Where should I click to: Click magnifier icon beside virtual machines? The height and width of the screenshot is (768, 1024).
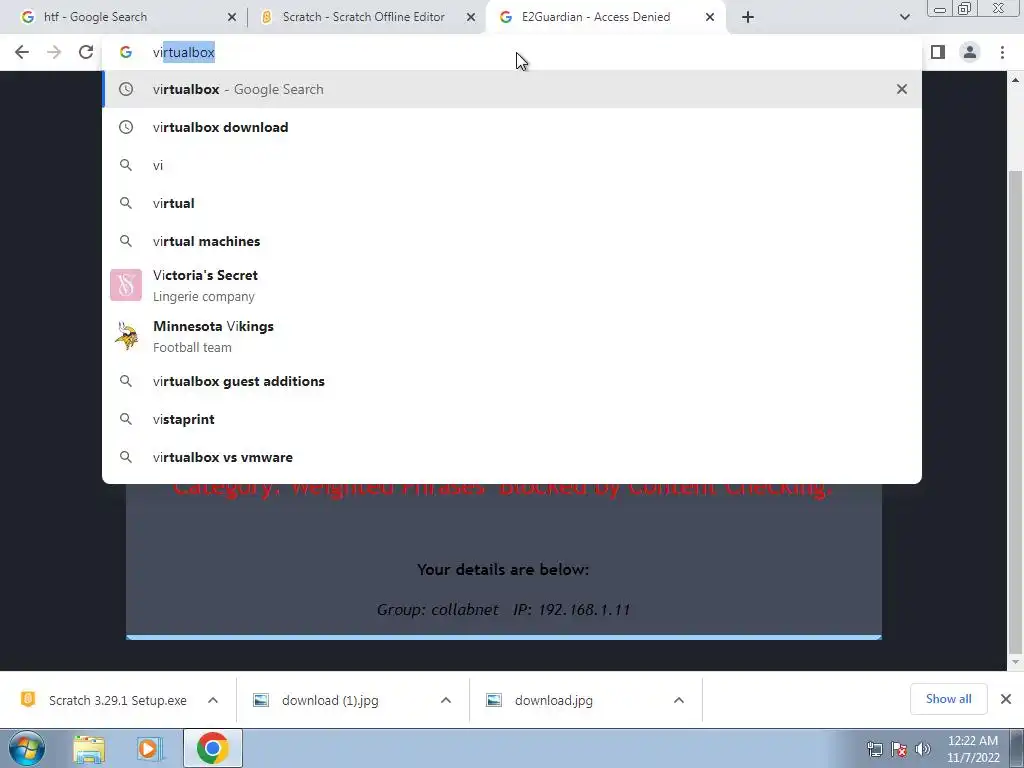click(125, 241)
